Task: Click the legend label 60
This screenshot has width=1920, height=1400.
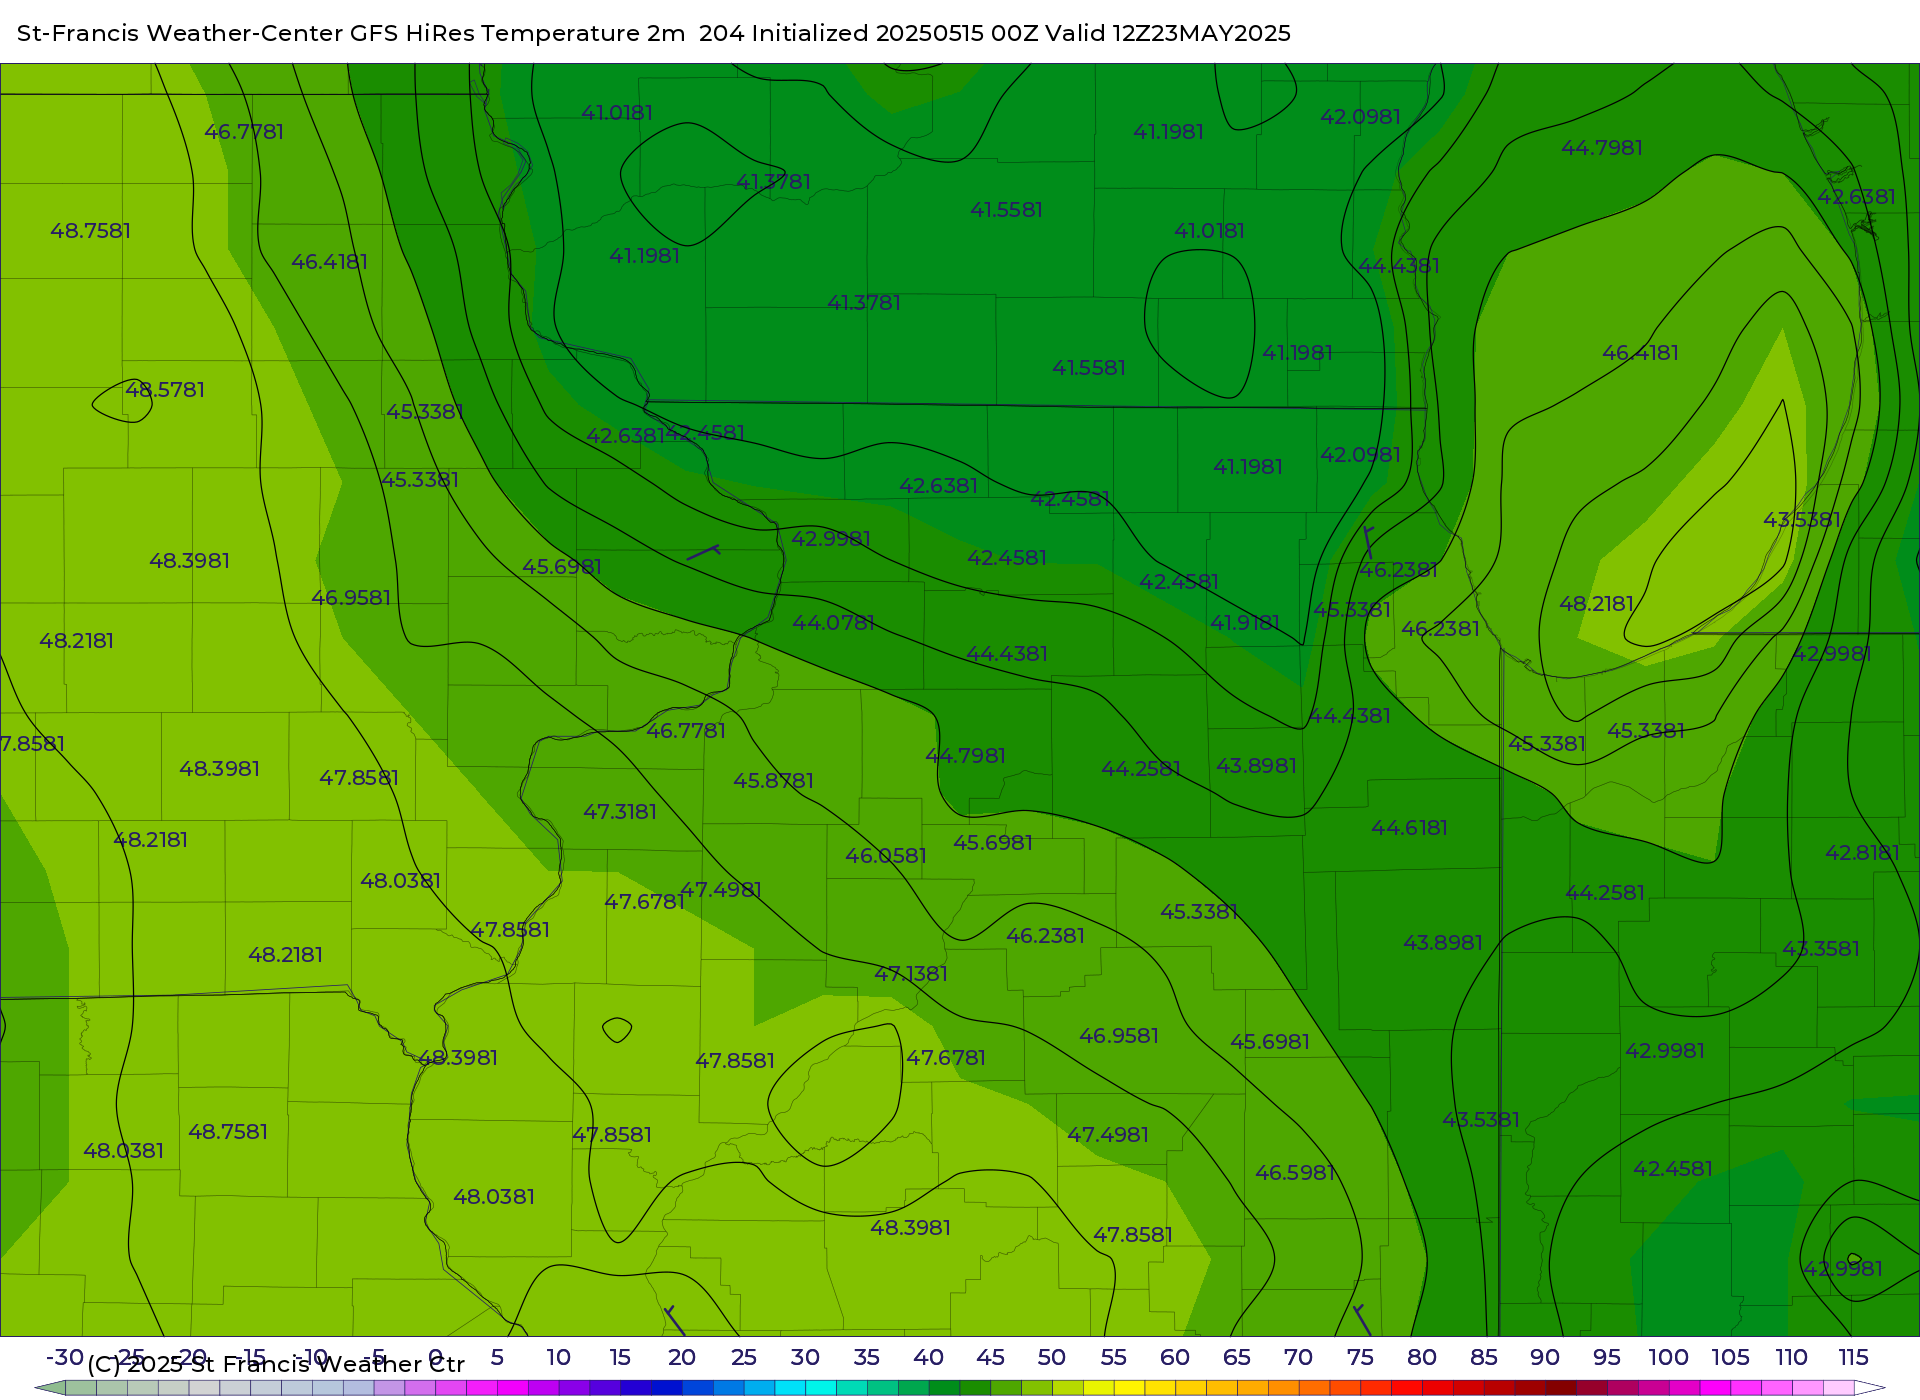Action: click(x=1175, y=1358)
